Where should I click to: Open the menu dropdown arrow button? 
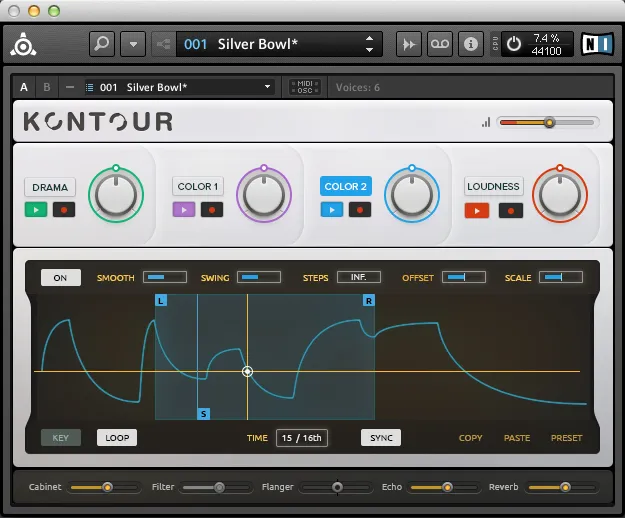tap(133, 44)
